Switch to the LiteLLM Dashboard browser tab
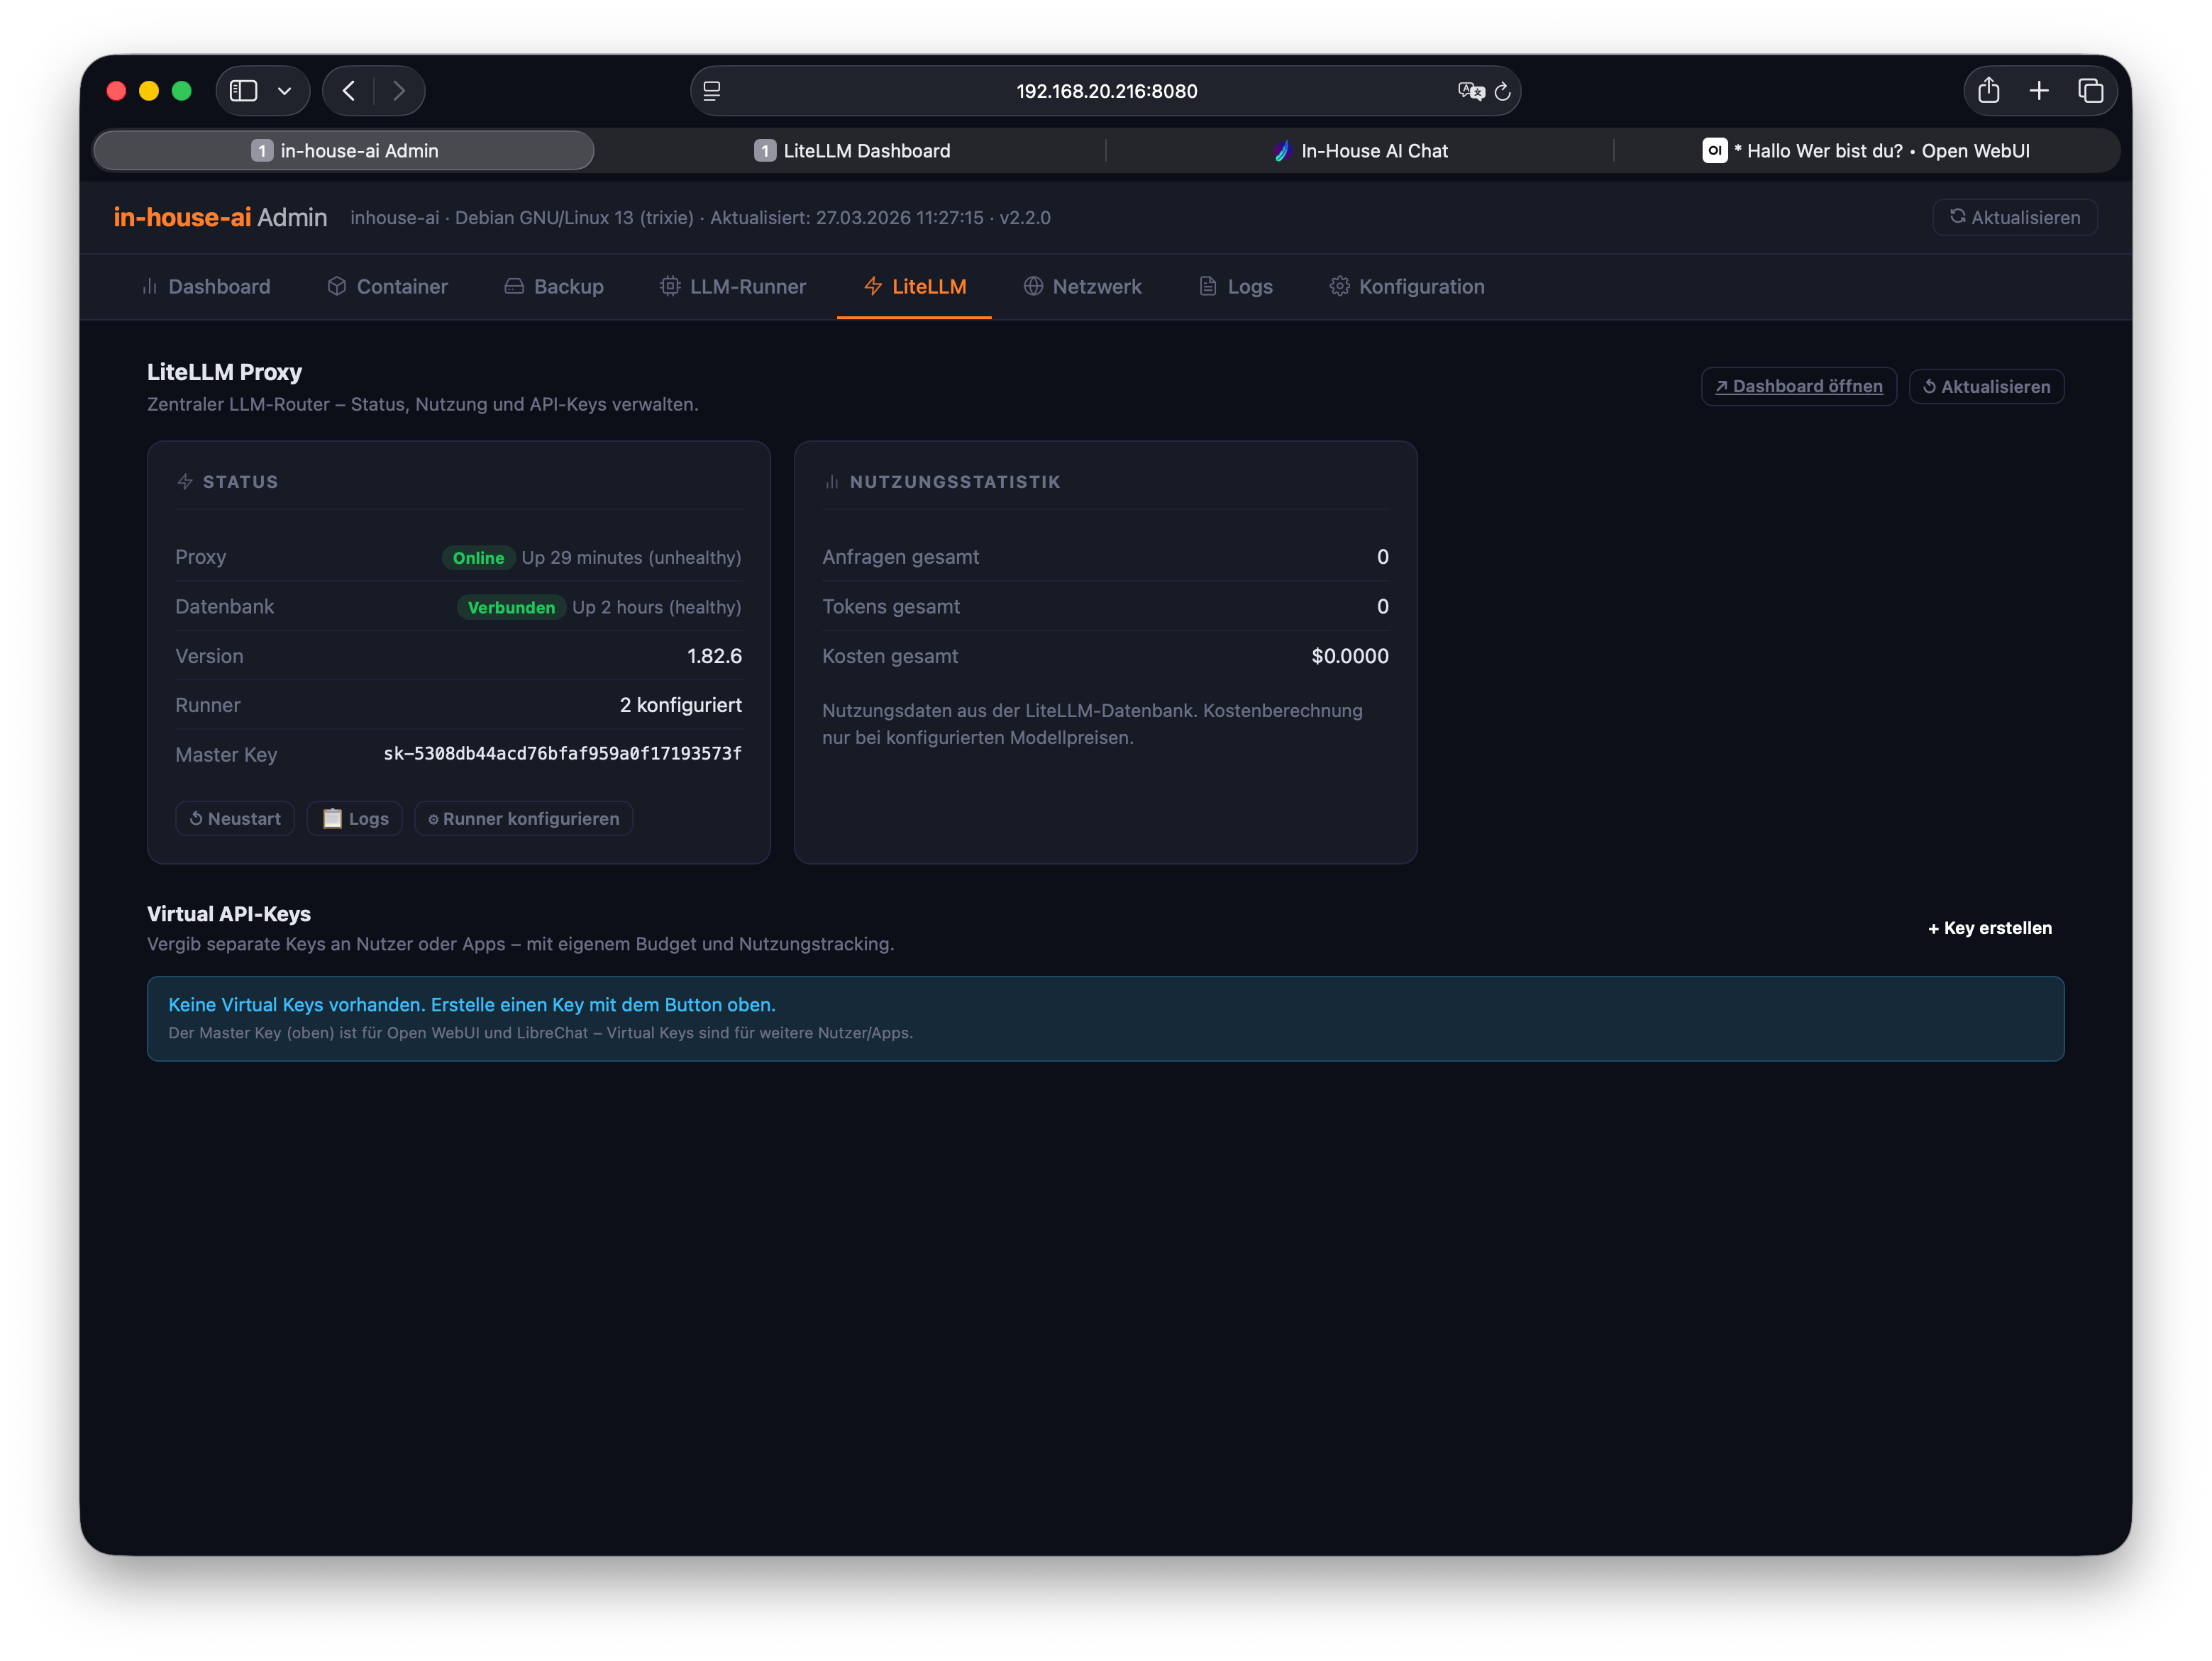The height and width of the screenshot is (1661, 2212). pos(852,151)
